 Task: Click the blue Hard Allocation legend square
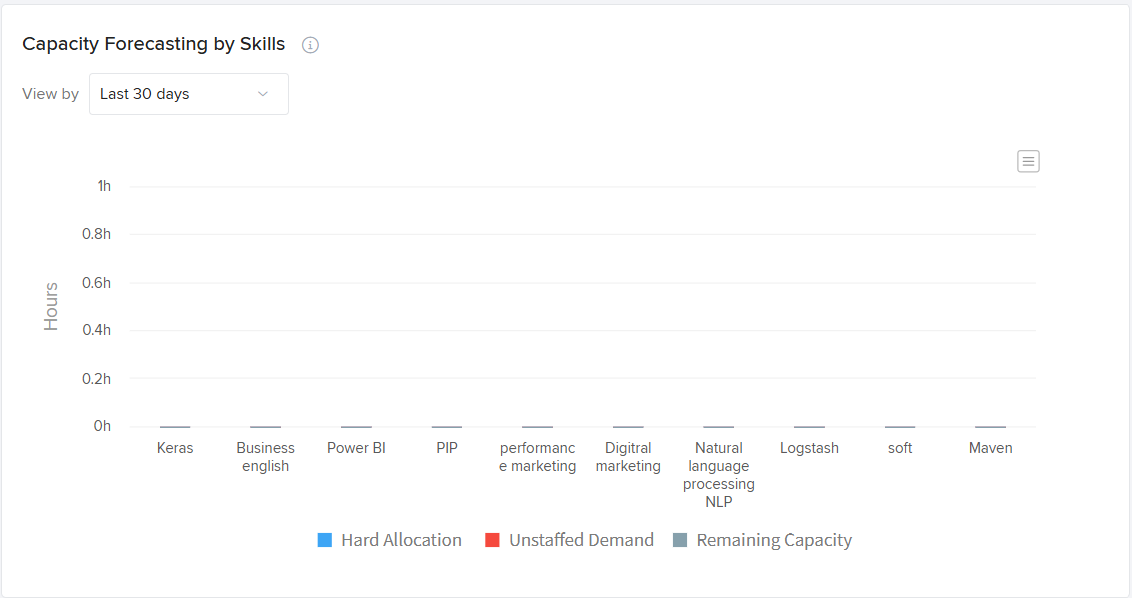click(325, 540)
